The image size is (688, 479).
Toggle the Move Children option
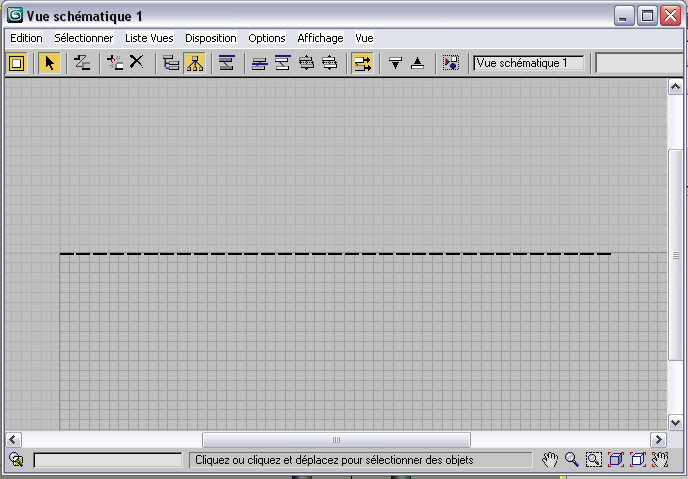pos(362,63)
